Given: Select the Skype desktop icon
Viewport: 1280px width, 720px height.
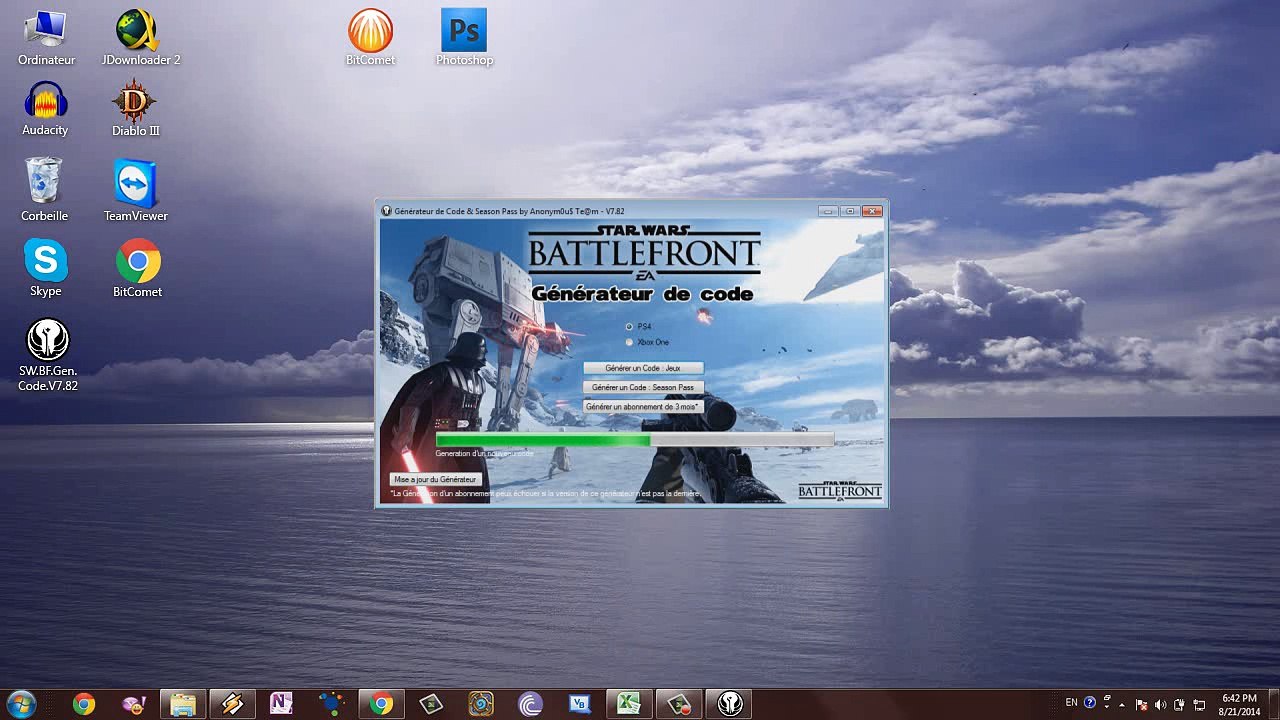Looking at the screenshot, I should coord(45,268).
